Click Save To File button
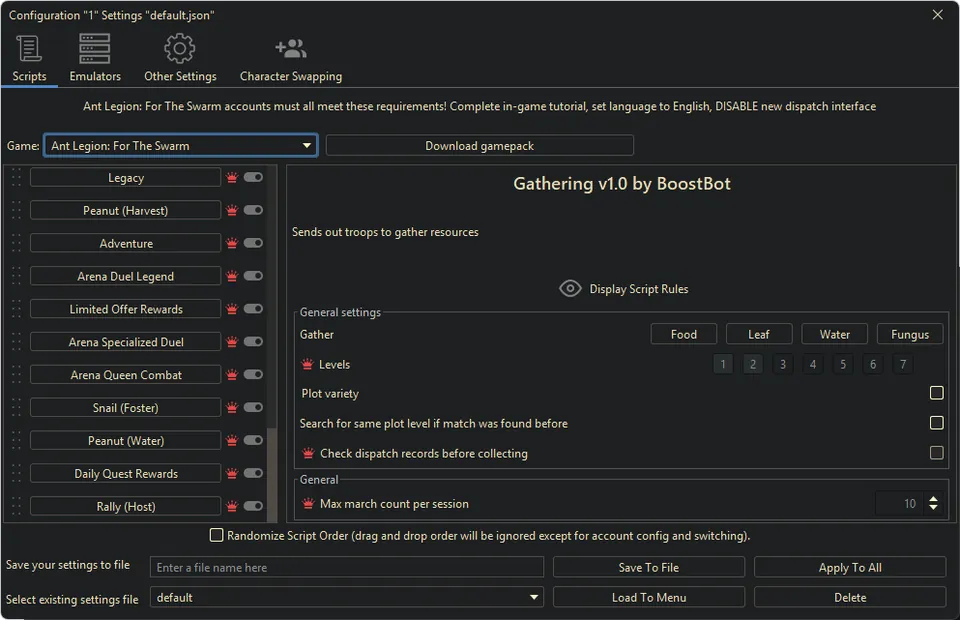960x620 pixels. pos(648,567)
